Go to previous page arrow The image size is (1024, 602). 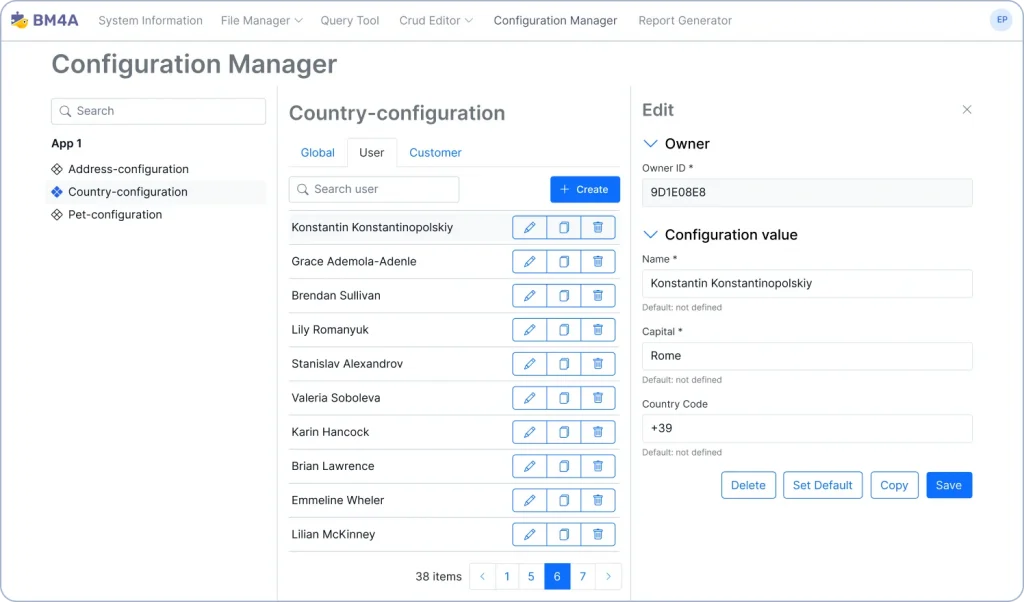(x=483, y=577)
